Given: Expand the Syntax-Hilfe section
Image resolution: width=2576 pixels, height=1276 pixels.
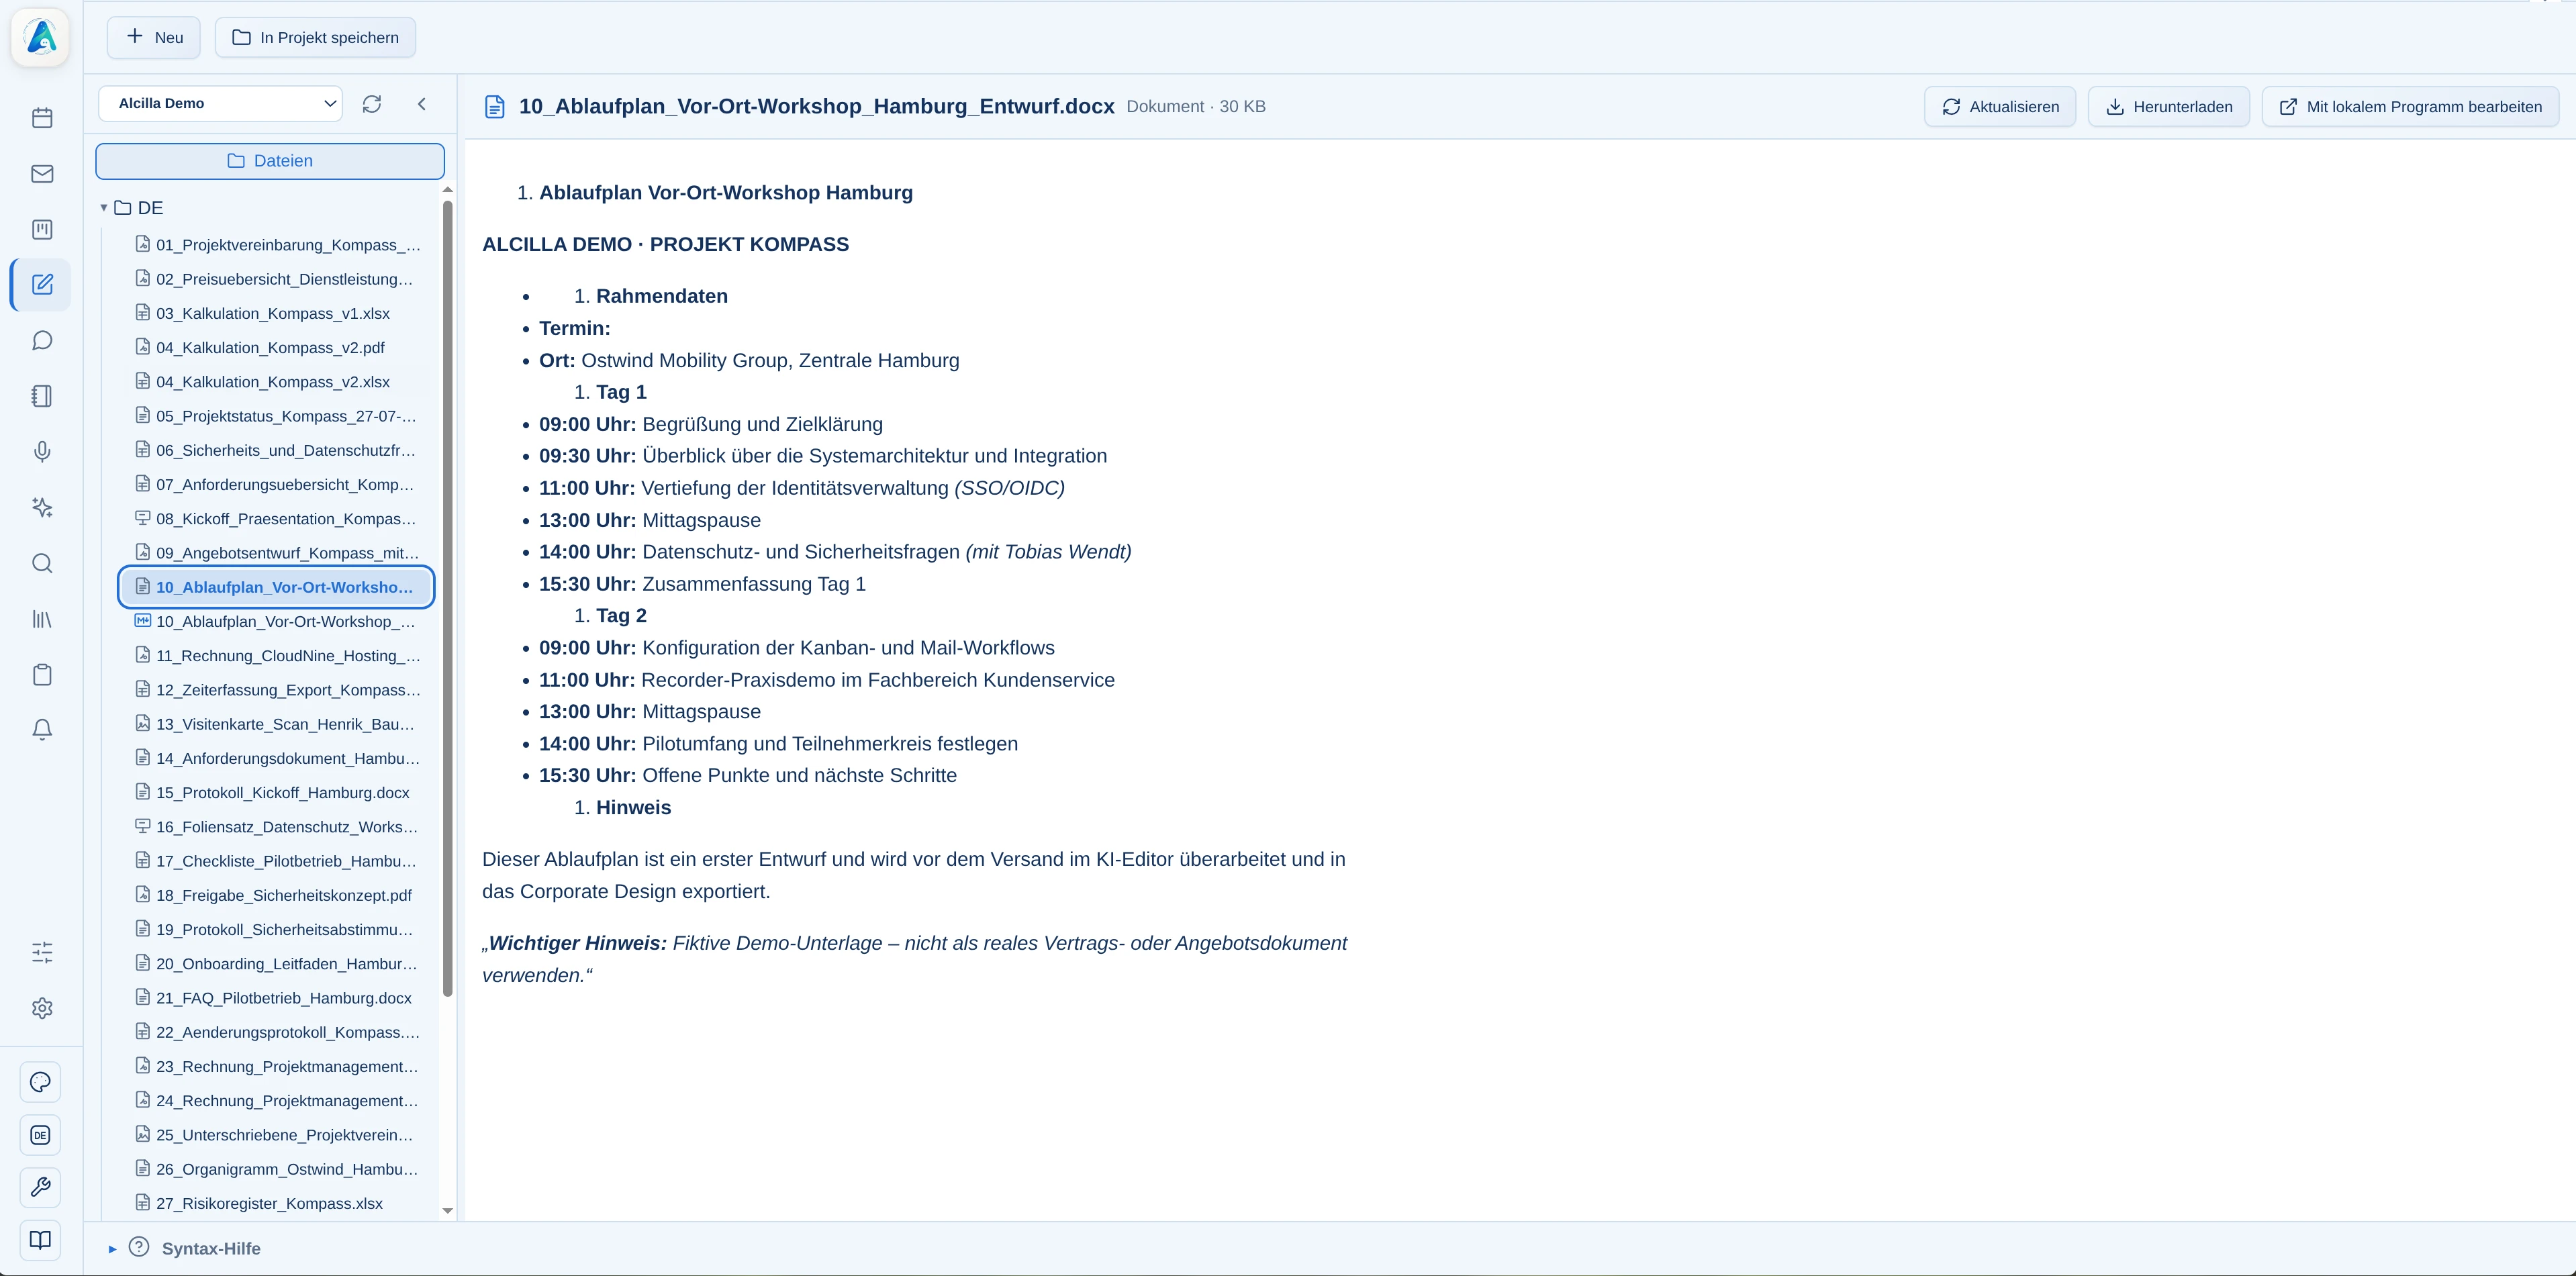Looking at the screenshot, I should tap(112, 1249).
